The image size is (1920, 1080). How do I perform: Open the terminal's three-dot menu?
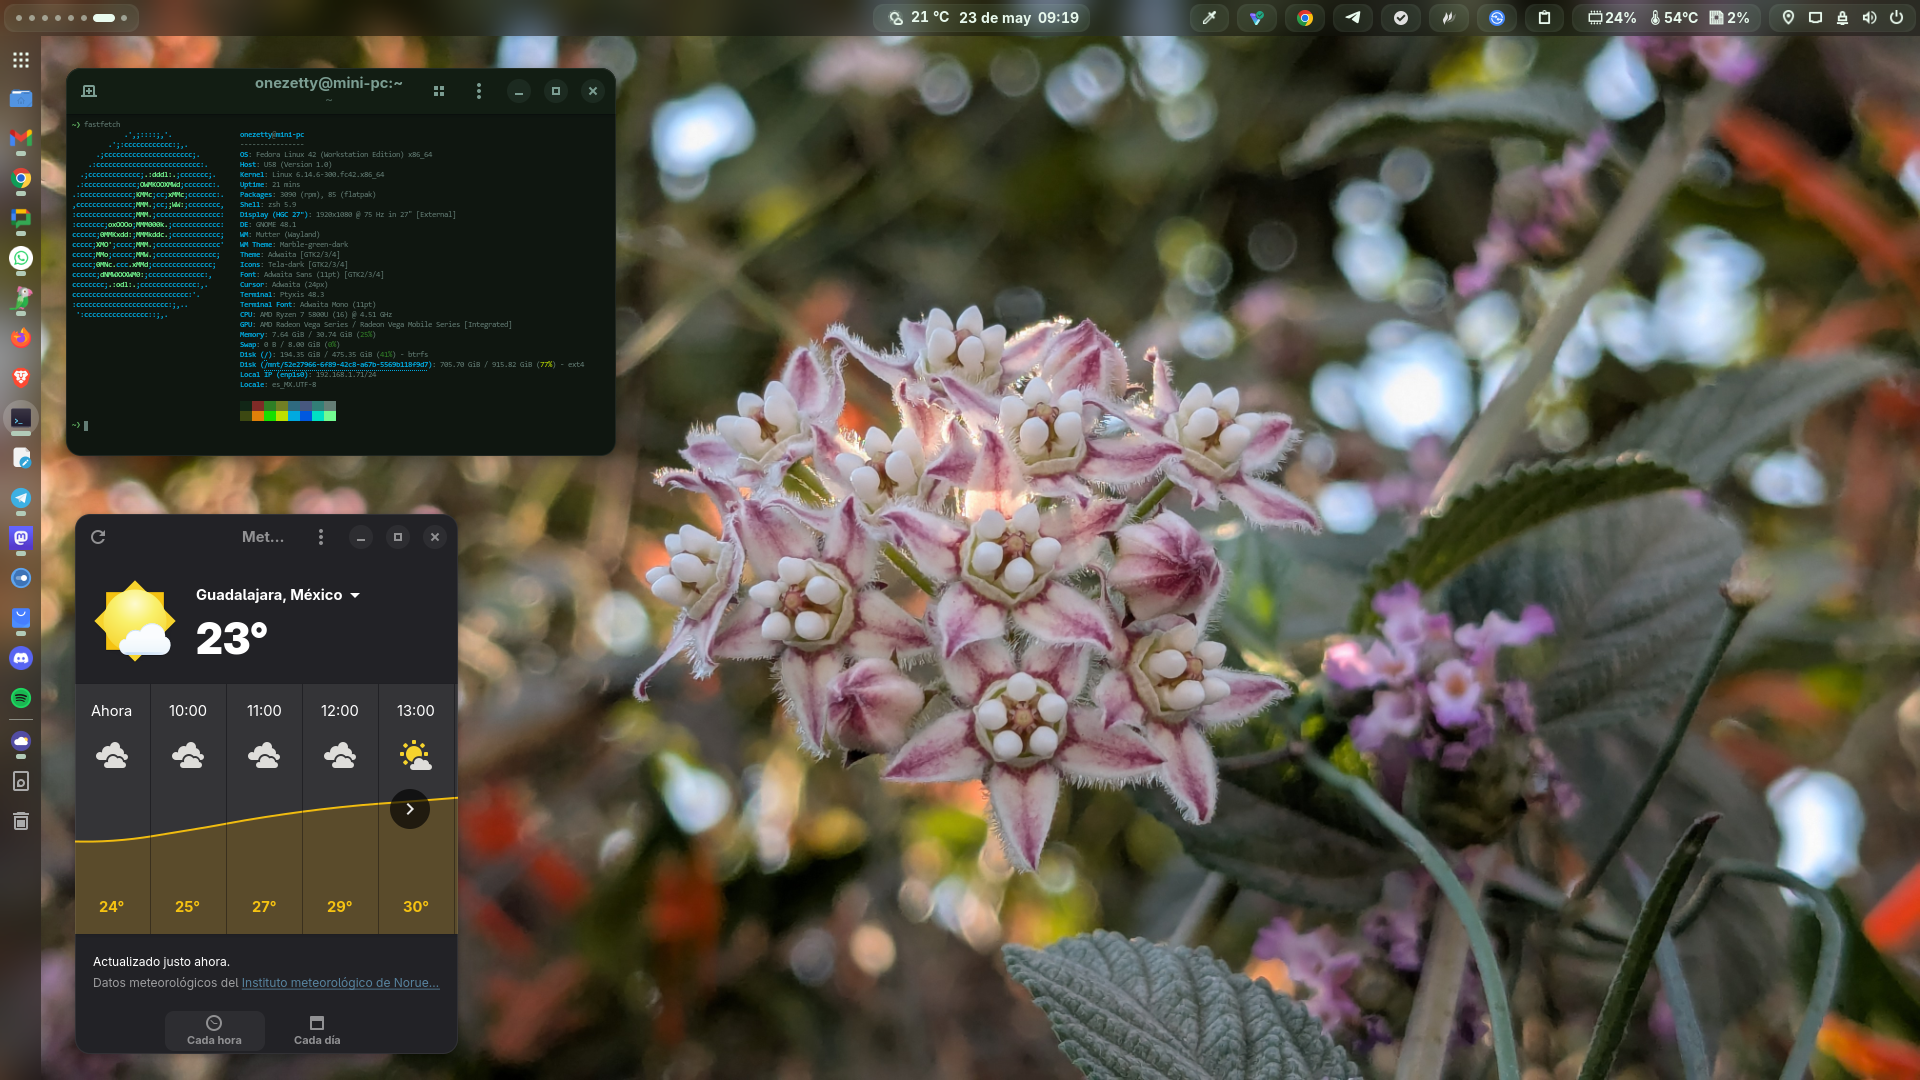coord(479,91)
